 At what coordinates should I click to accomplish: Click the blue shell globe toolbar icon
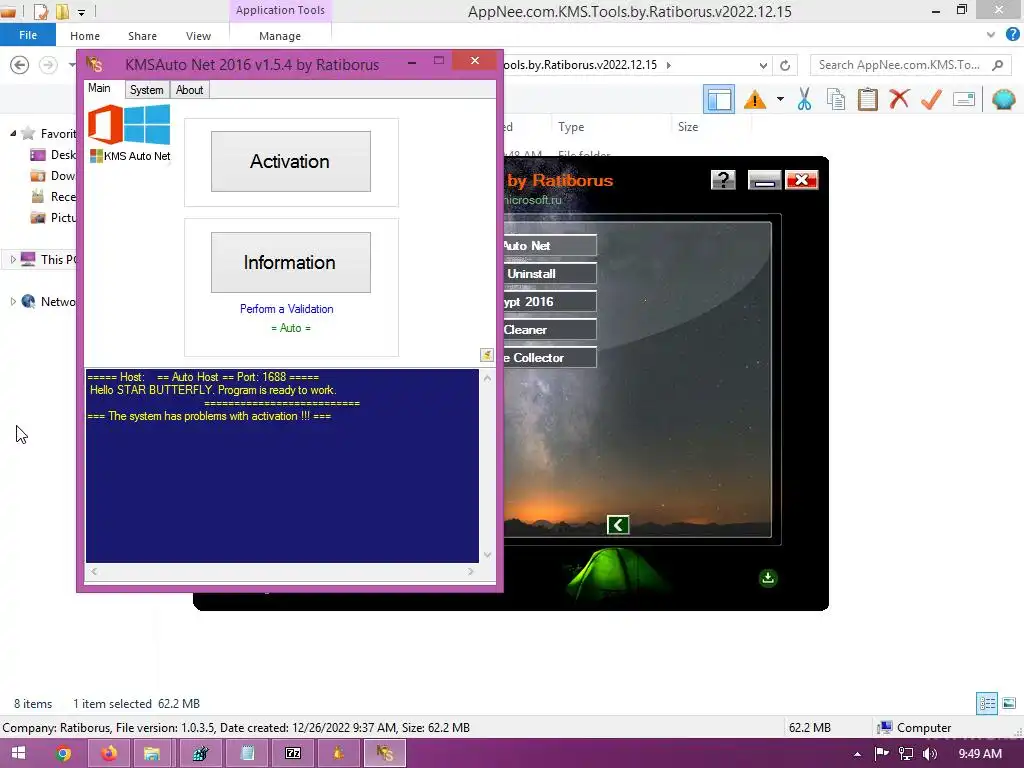[x=1004, y=99]
